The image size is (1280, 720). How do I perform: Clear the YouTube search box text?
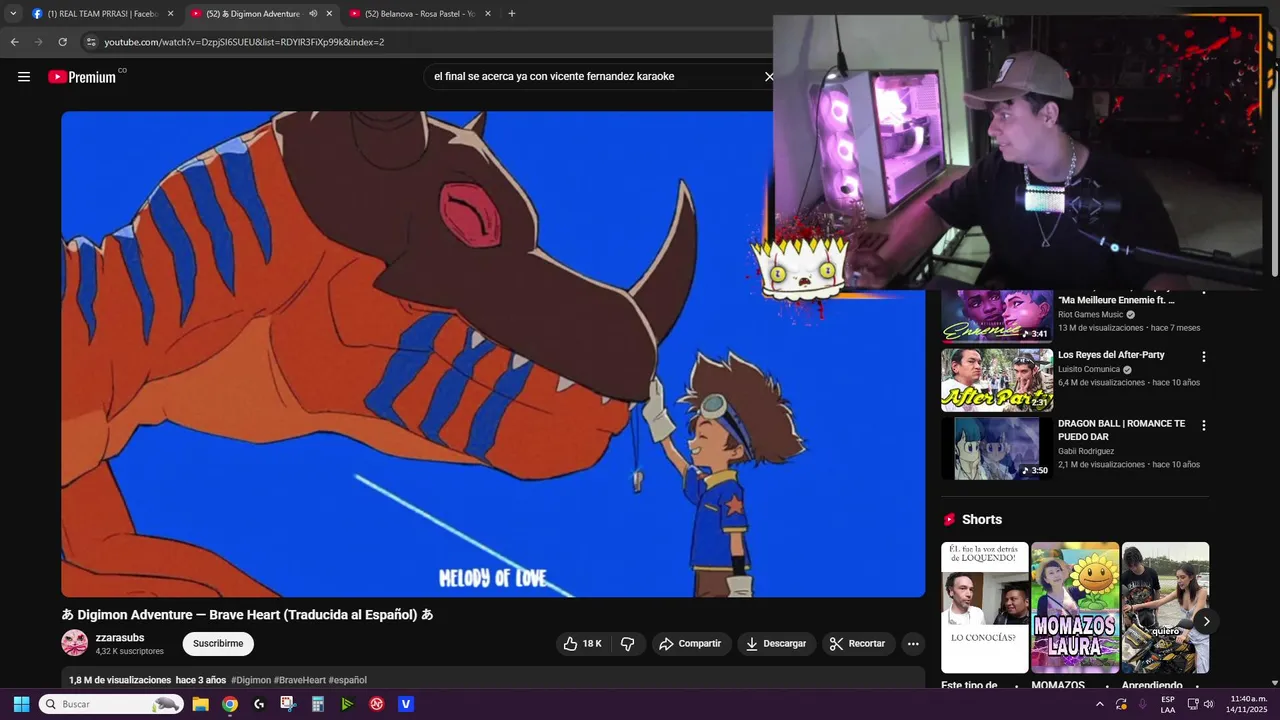click(x=768, y=76)
